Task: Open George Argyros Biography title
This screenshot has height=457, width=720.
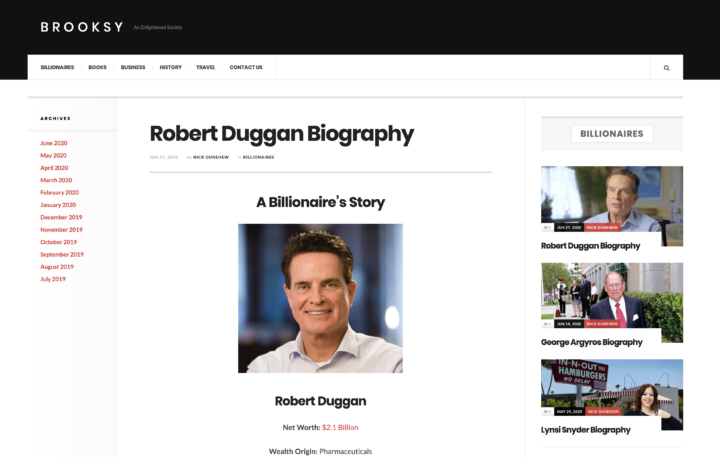Action: click(591, 343)
